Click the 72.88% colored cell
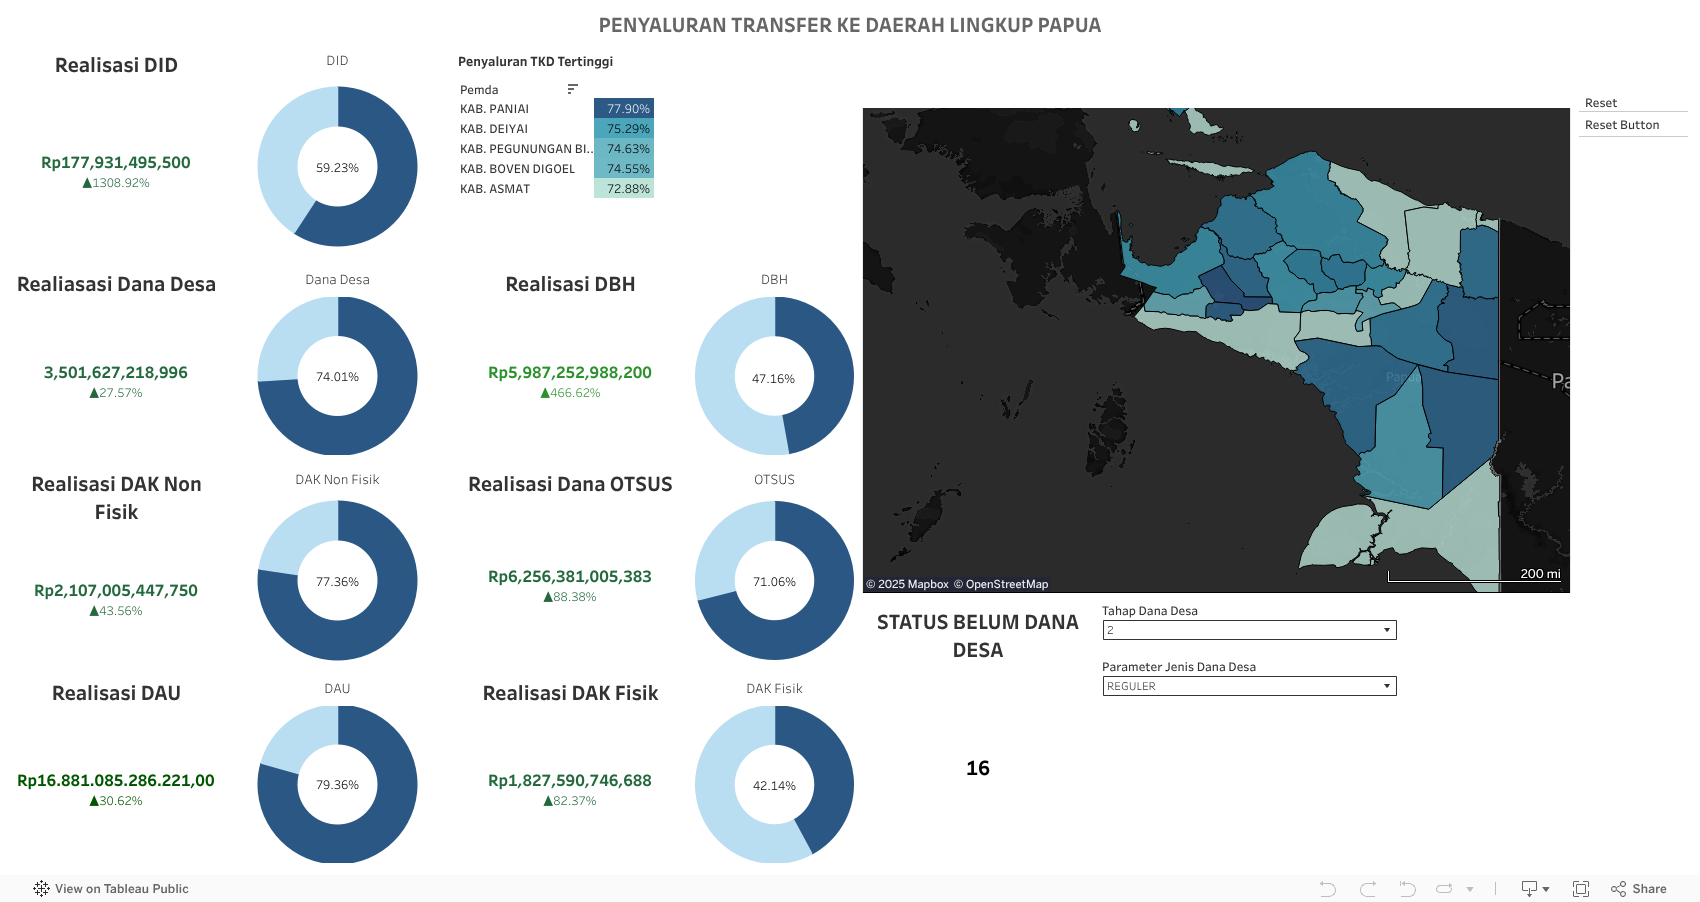Screen dimensions: 1700x902 click(624, 189)
